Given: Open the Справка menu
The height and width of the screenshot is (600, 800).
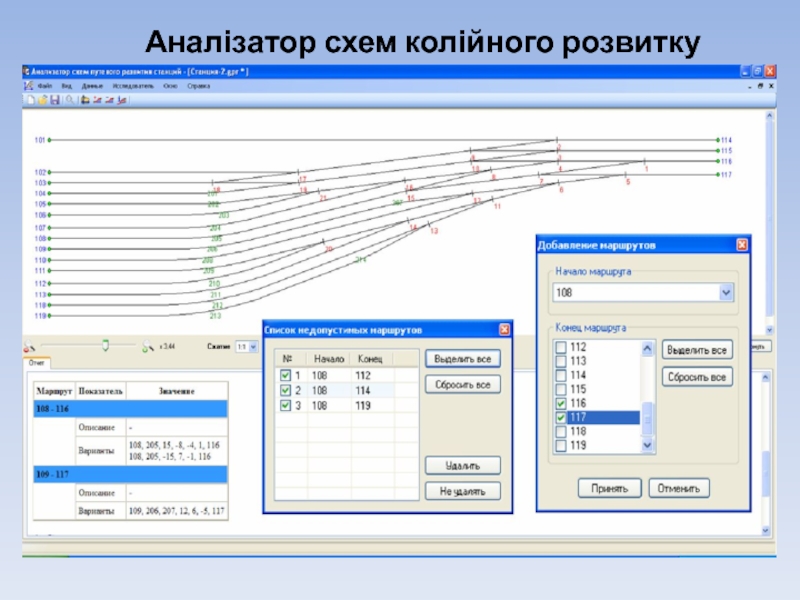Looking at the screenshot, I should (x=198, y=86).
